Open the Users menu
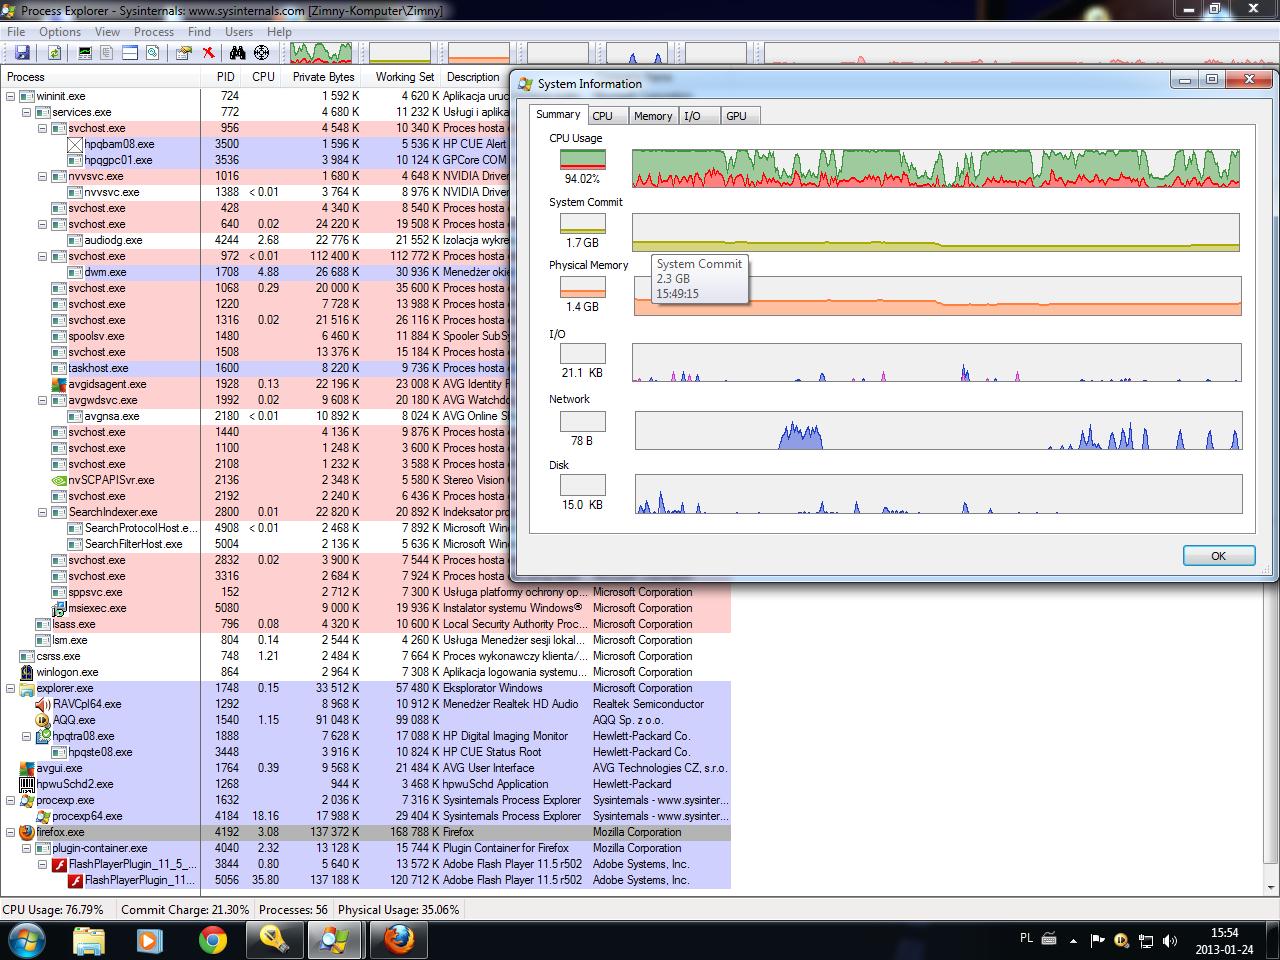This screenshot has width=1280, height=960. tap(239, 32)
